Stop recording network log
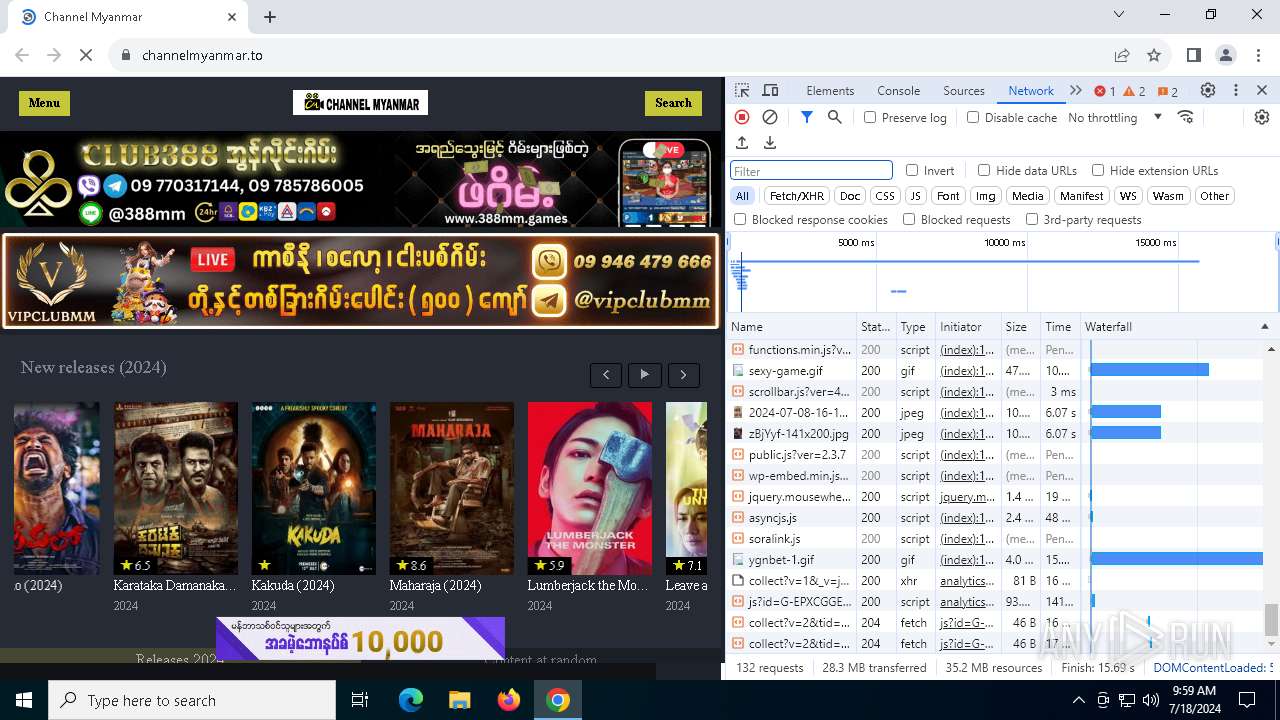Screen dimensions: 1280x720 point(742,117)
